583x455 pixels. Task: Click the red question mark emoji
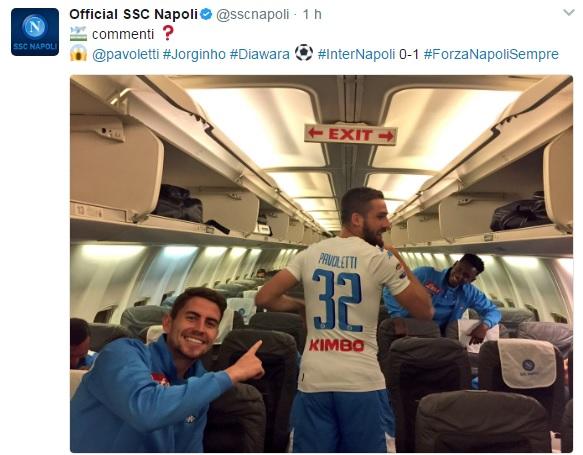tap(168, 33)
